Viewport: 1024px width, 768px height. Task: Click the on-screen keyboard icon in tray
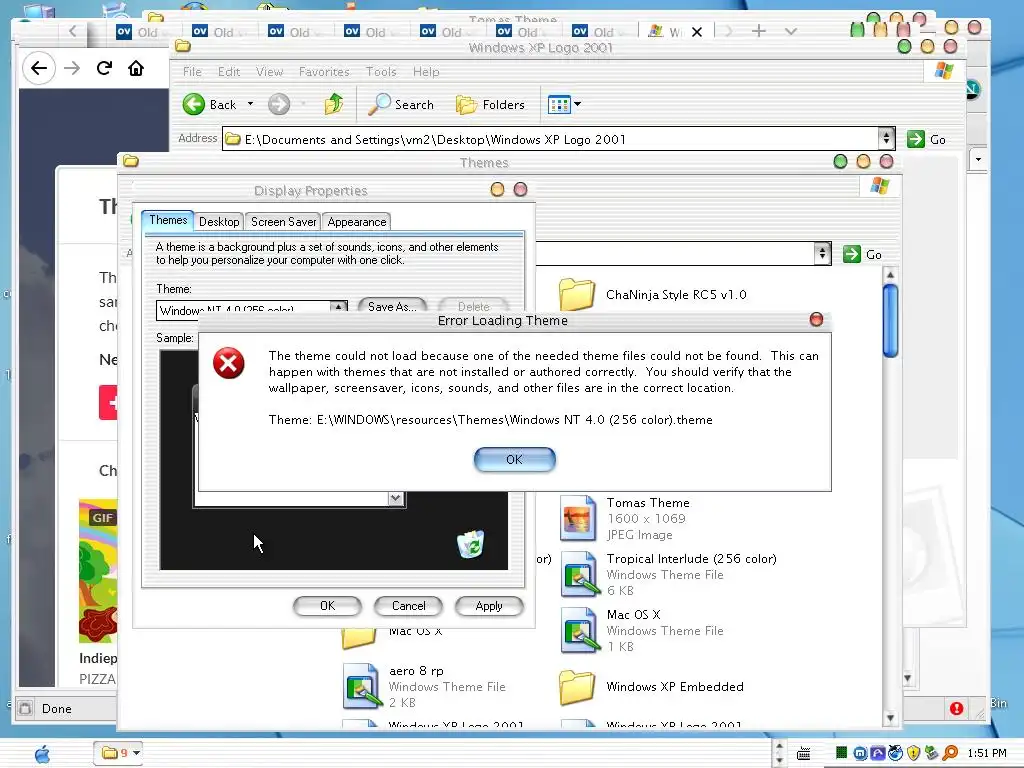pos(804,754)
